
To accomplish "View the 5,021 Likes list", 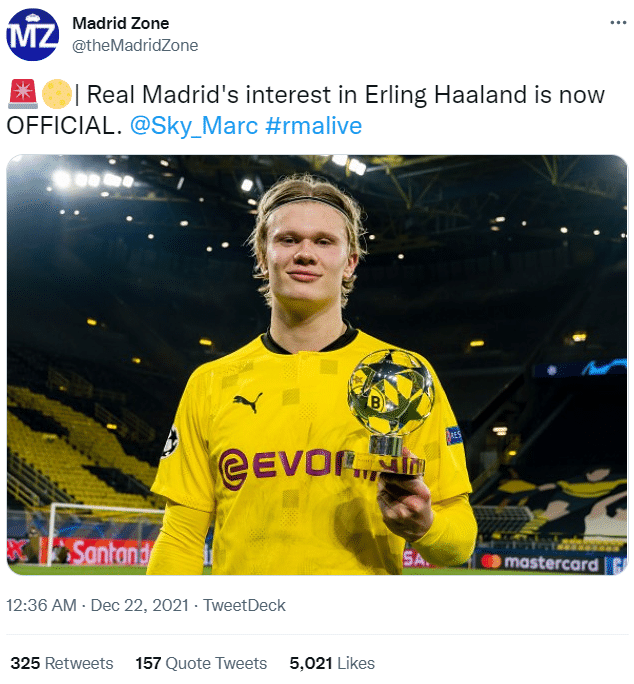I will [x=332, y=663].
